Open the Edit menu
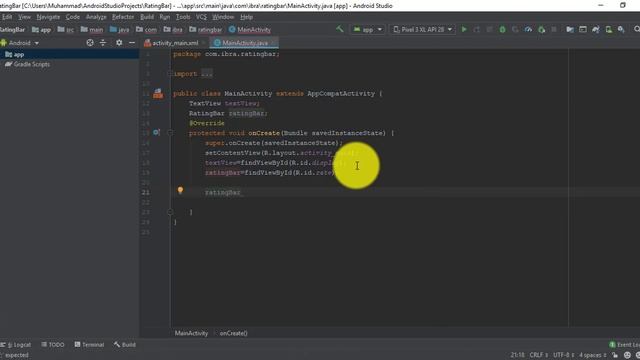Image resolution: width=640 pixels, height=360 pixels. coord(7,17)
